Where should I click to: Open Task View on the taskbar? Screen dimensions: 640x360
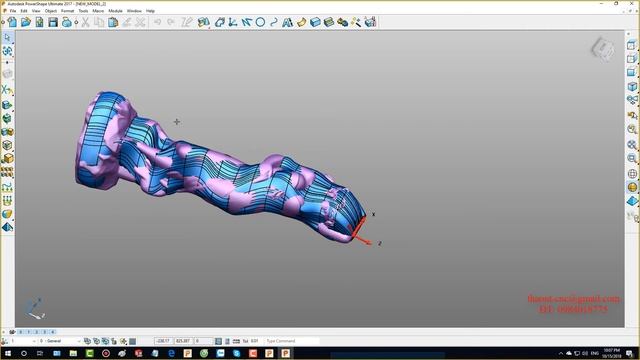pyautogui.click(x=40, y=353)
